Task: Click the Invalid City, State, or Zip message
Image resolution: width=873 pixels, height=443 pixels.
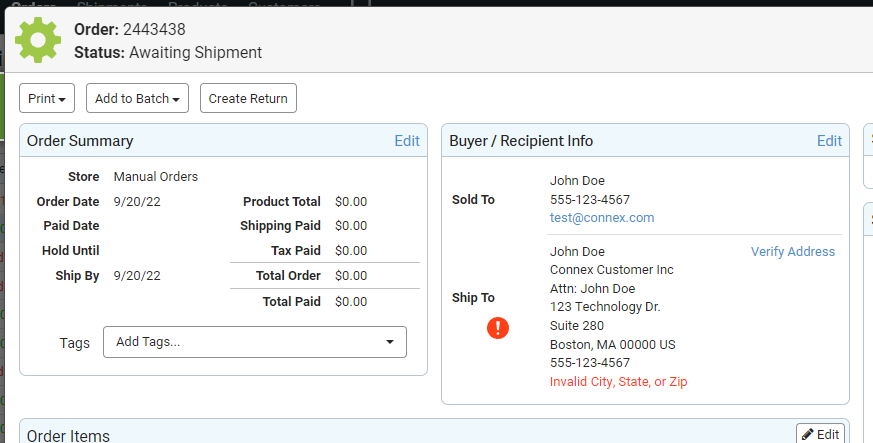Action: pos(619,382)
